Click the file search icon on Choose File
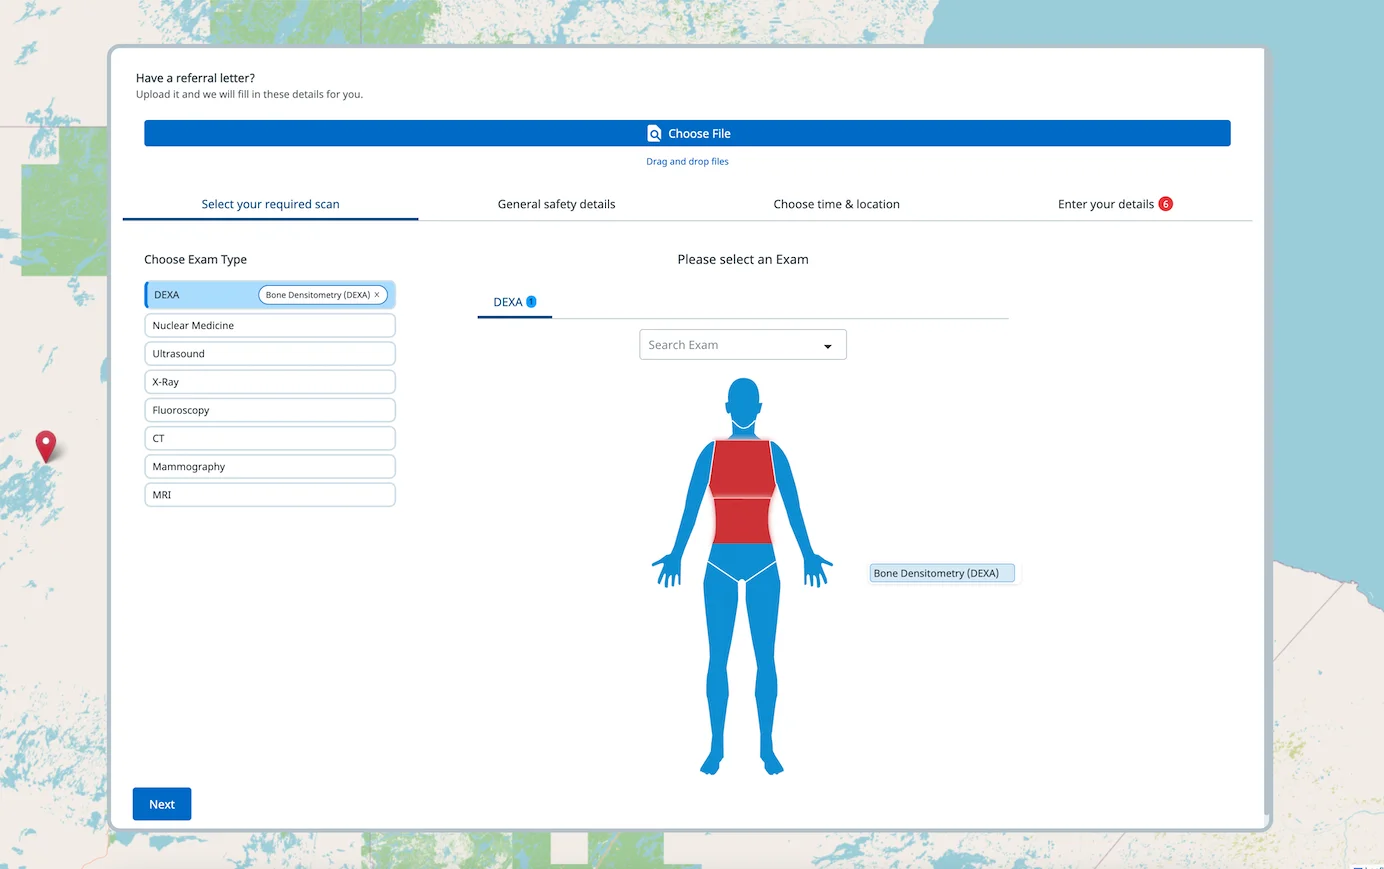Image resolution: width=1384 pixels, height=869 pixels. click(x=654, y=134)
